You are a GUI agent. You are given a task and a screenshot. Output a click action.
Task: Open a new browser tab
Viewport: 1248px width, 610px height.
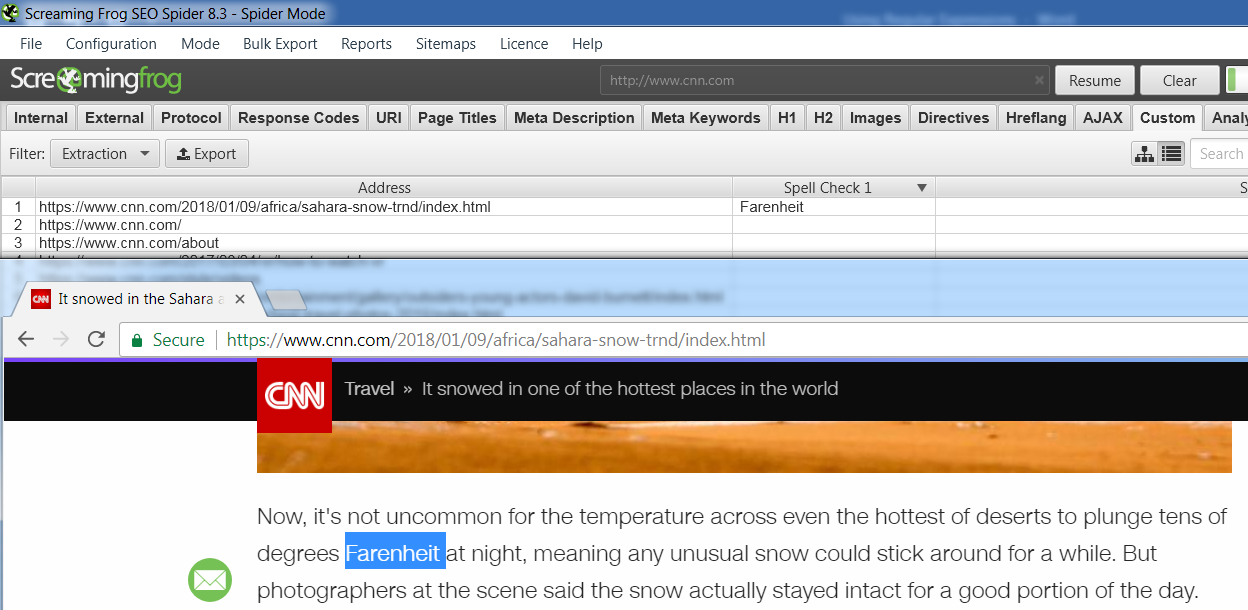coord(286,299)
